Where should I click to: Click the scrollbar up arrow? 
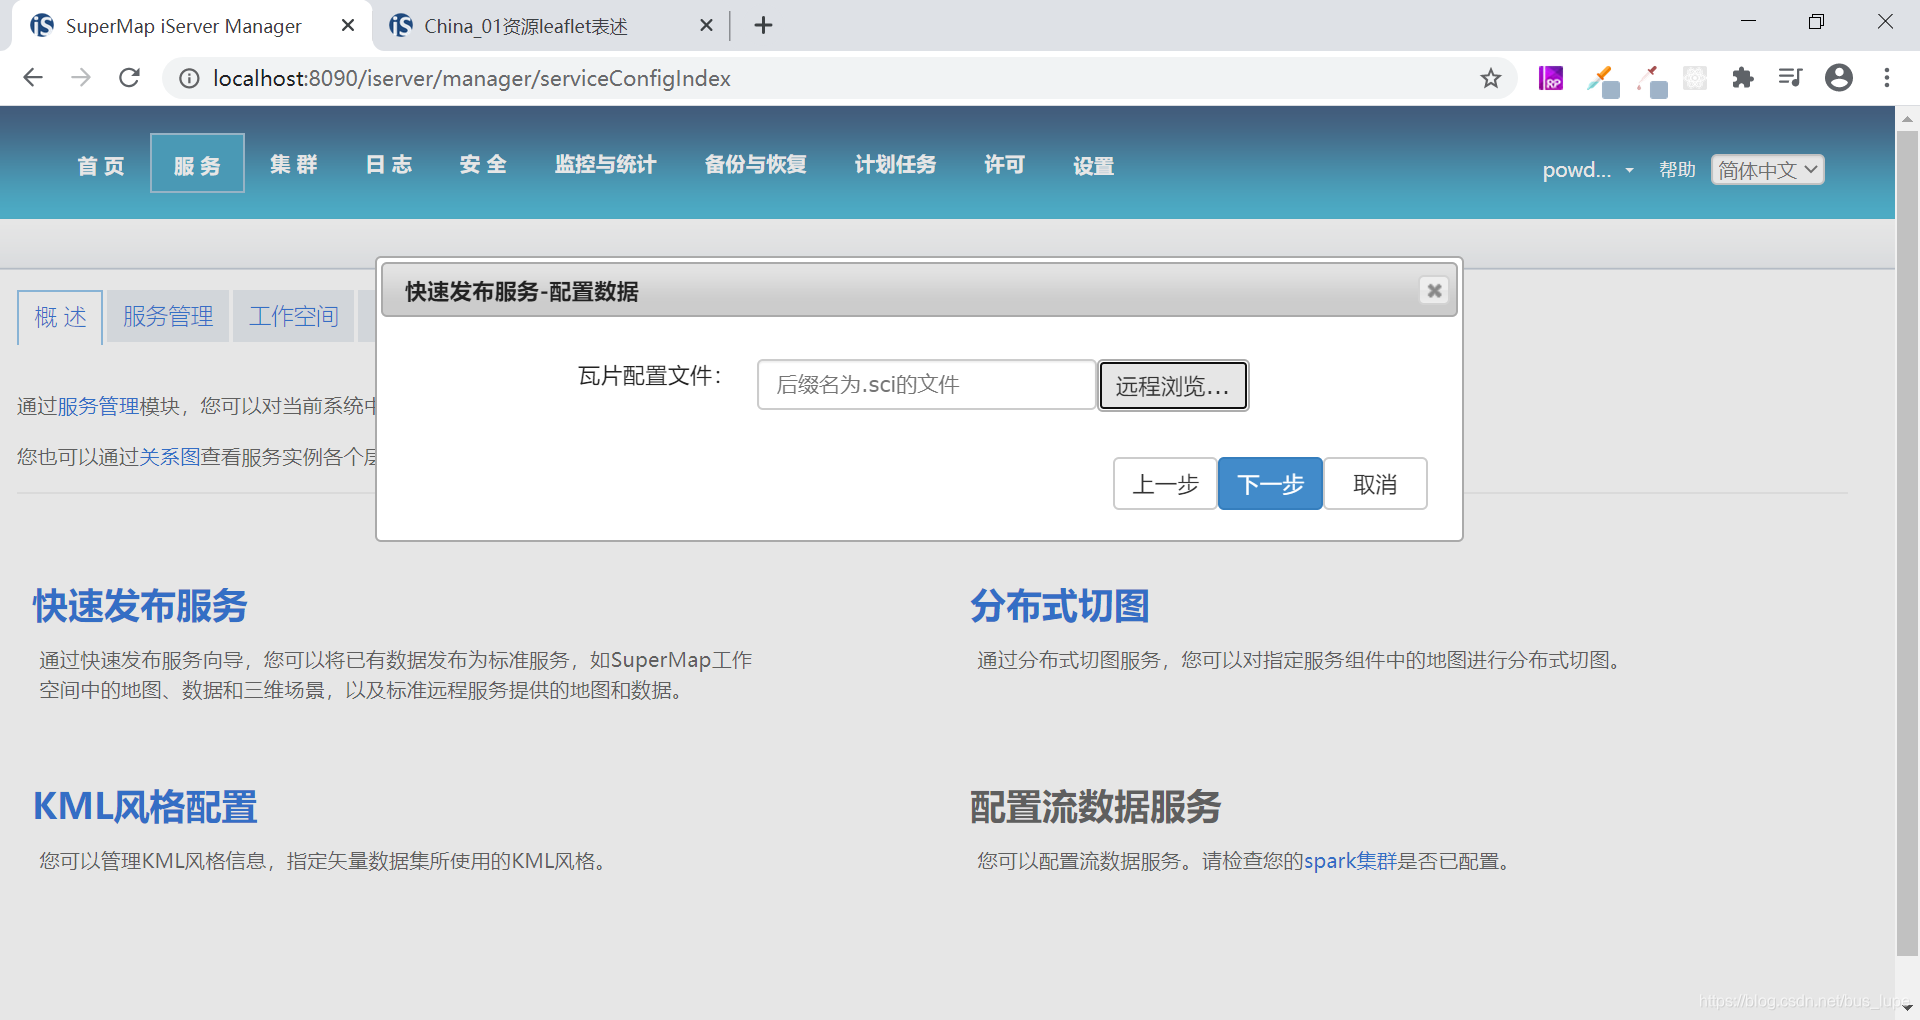click(1907, 118)
